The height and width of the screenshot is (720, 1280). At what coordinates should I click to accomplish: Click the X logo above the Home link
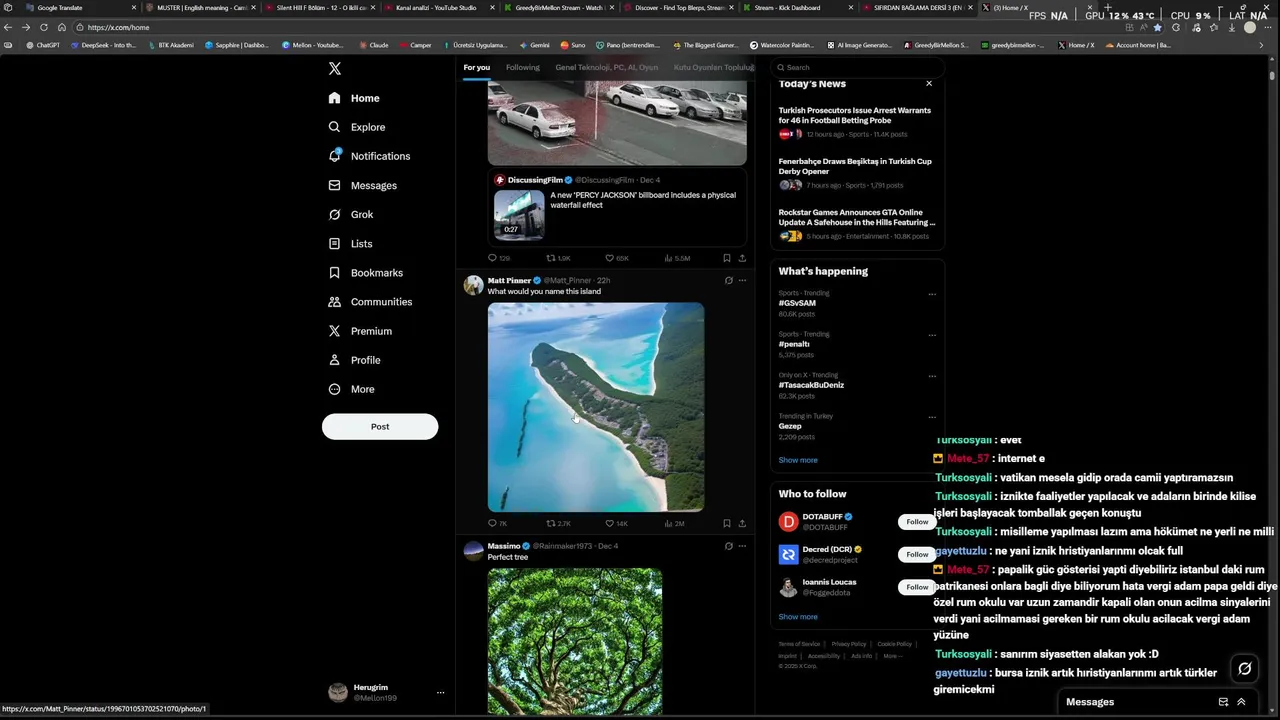[335, 68]
